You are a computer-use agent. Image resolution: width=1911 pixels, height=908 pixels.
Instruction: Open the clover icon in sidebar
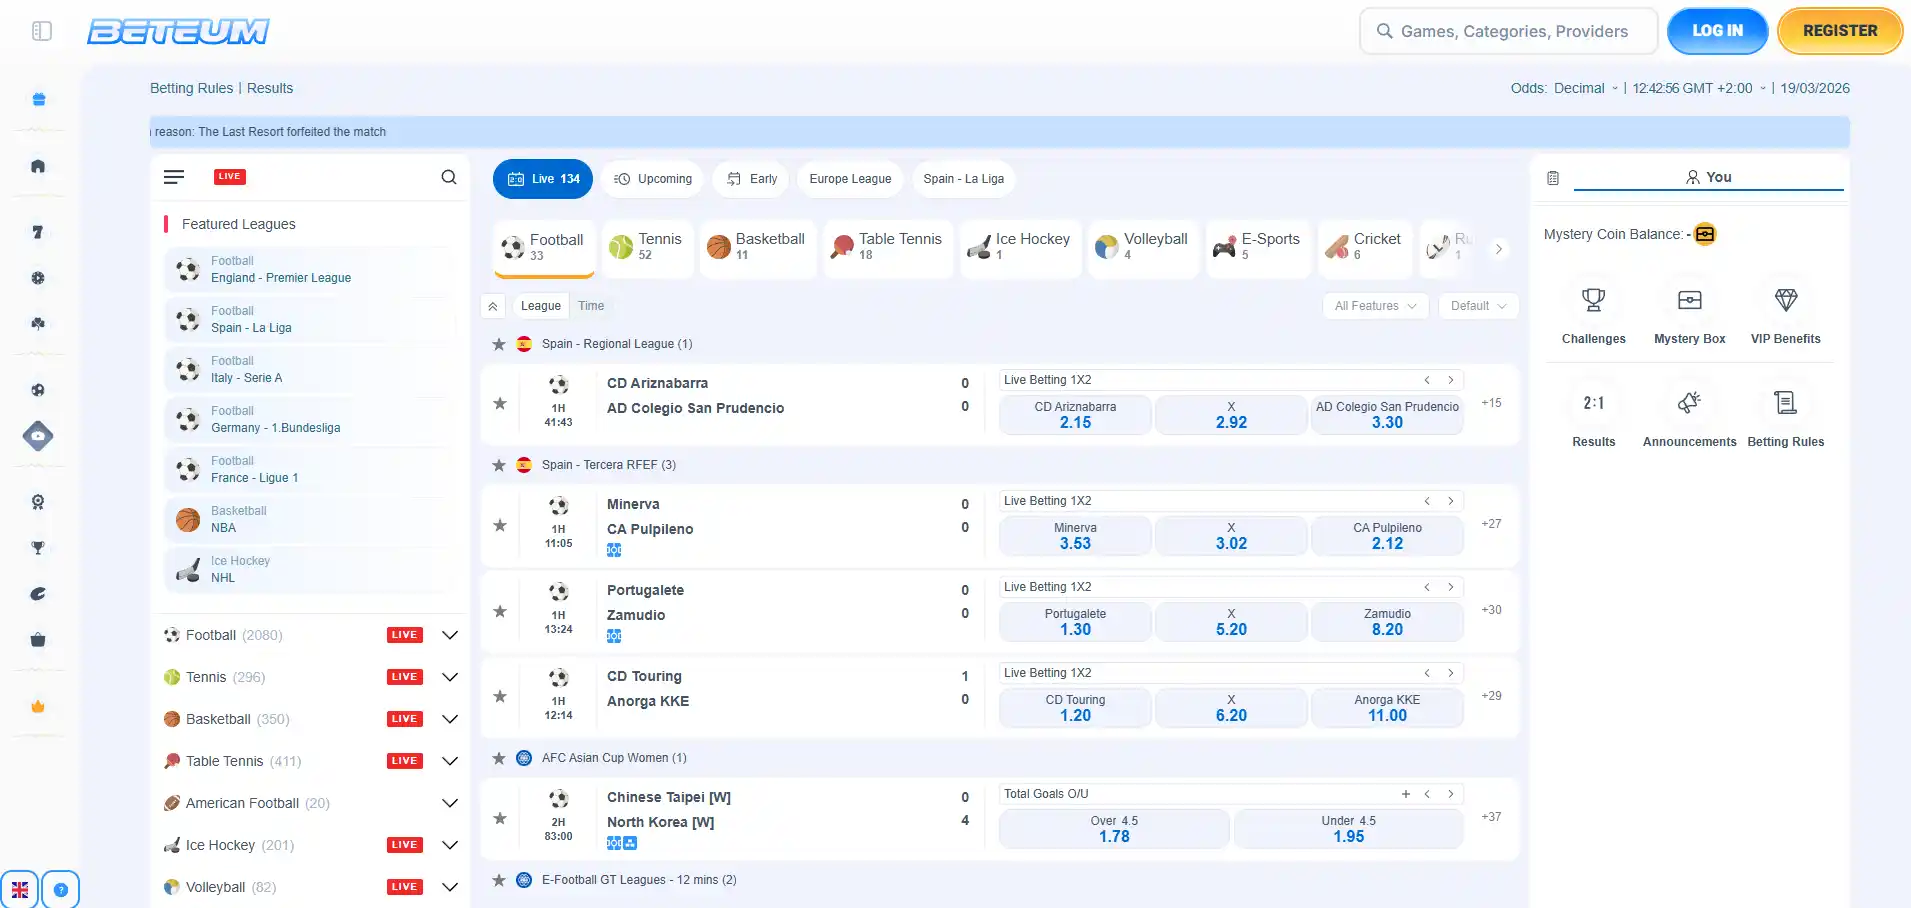(x=38, y=323)
